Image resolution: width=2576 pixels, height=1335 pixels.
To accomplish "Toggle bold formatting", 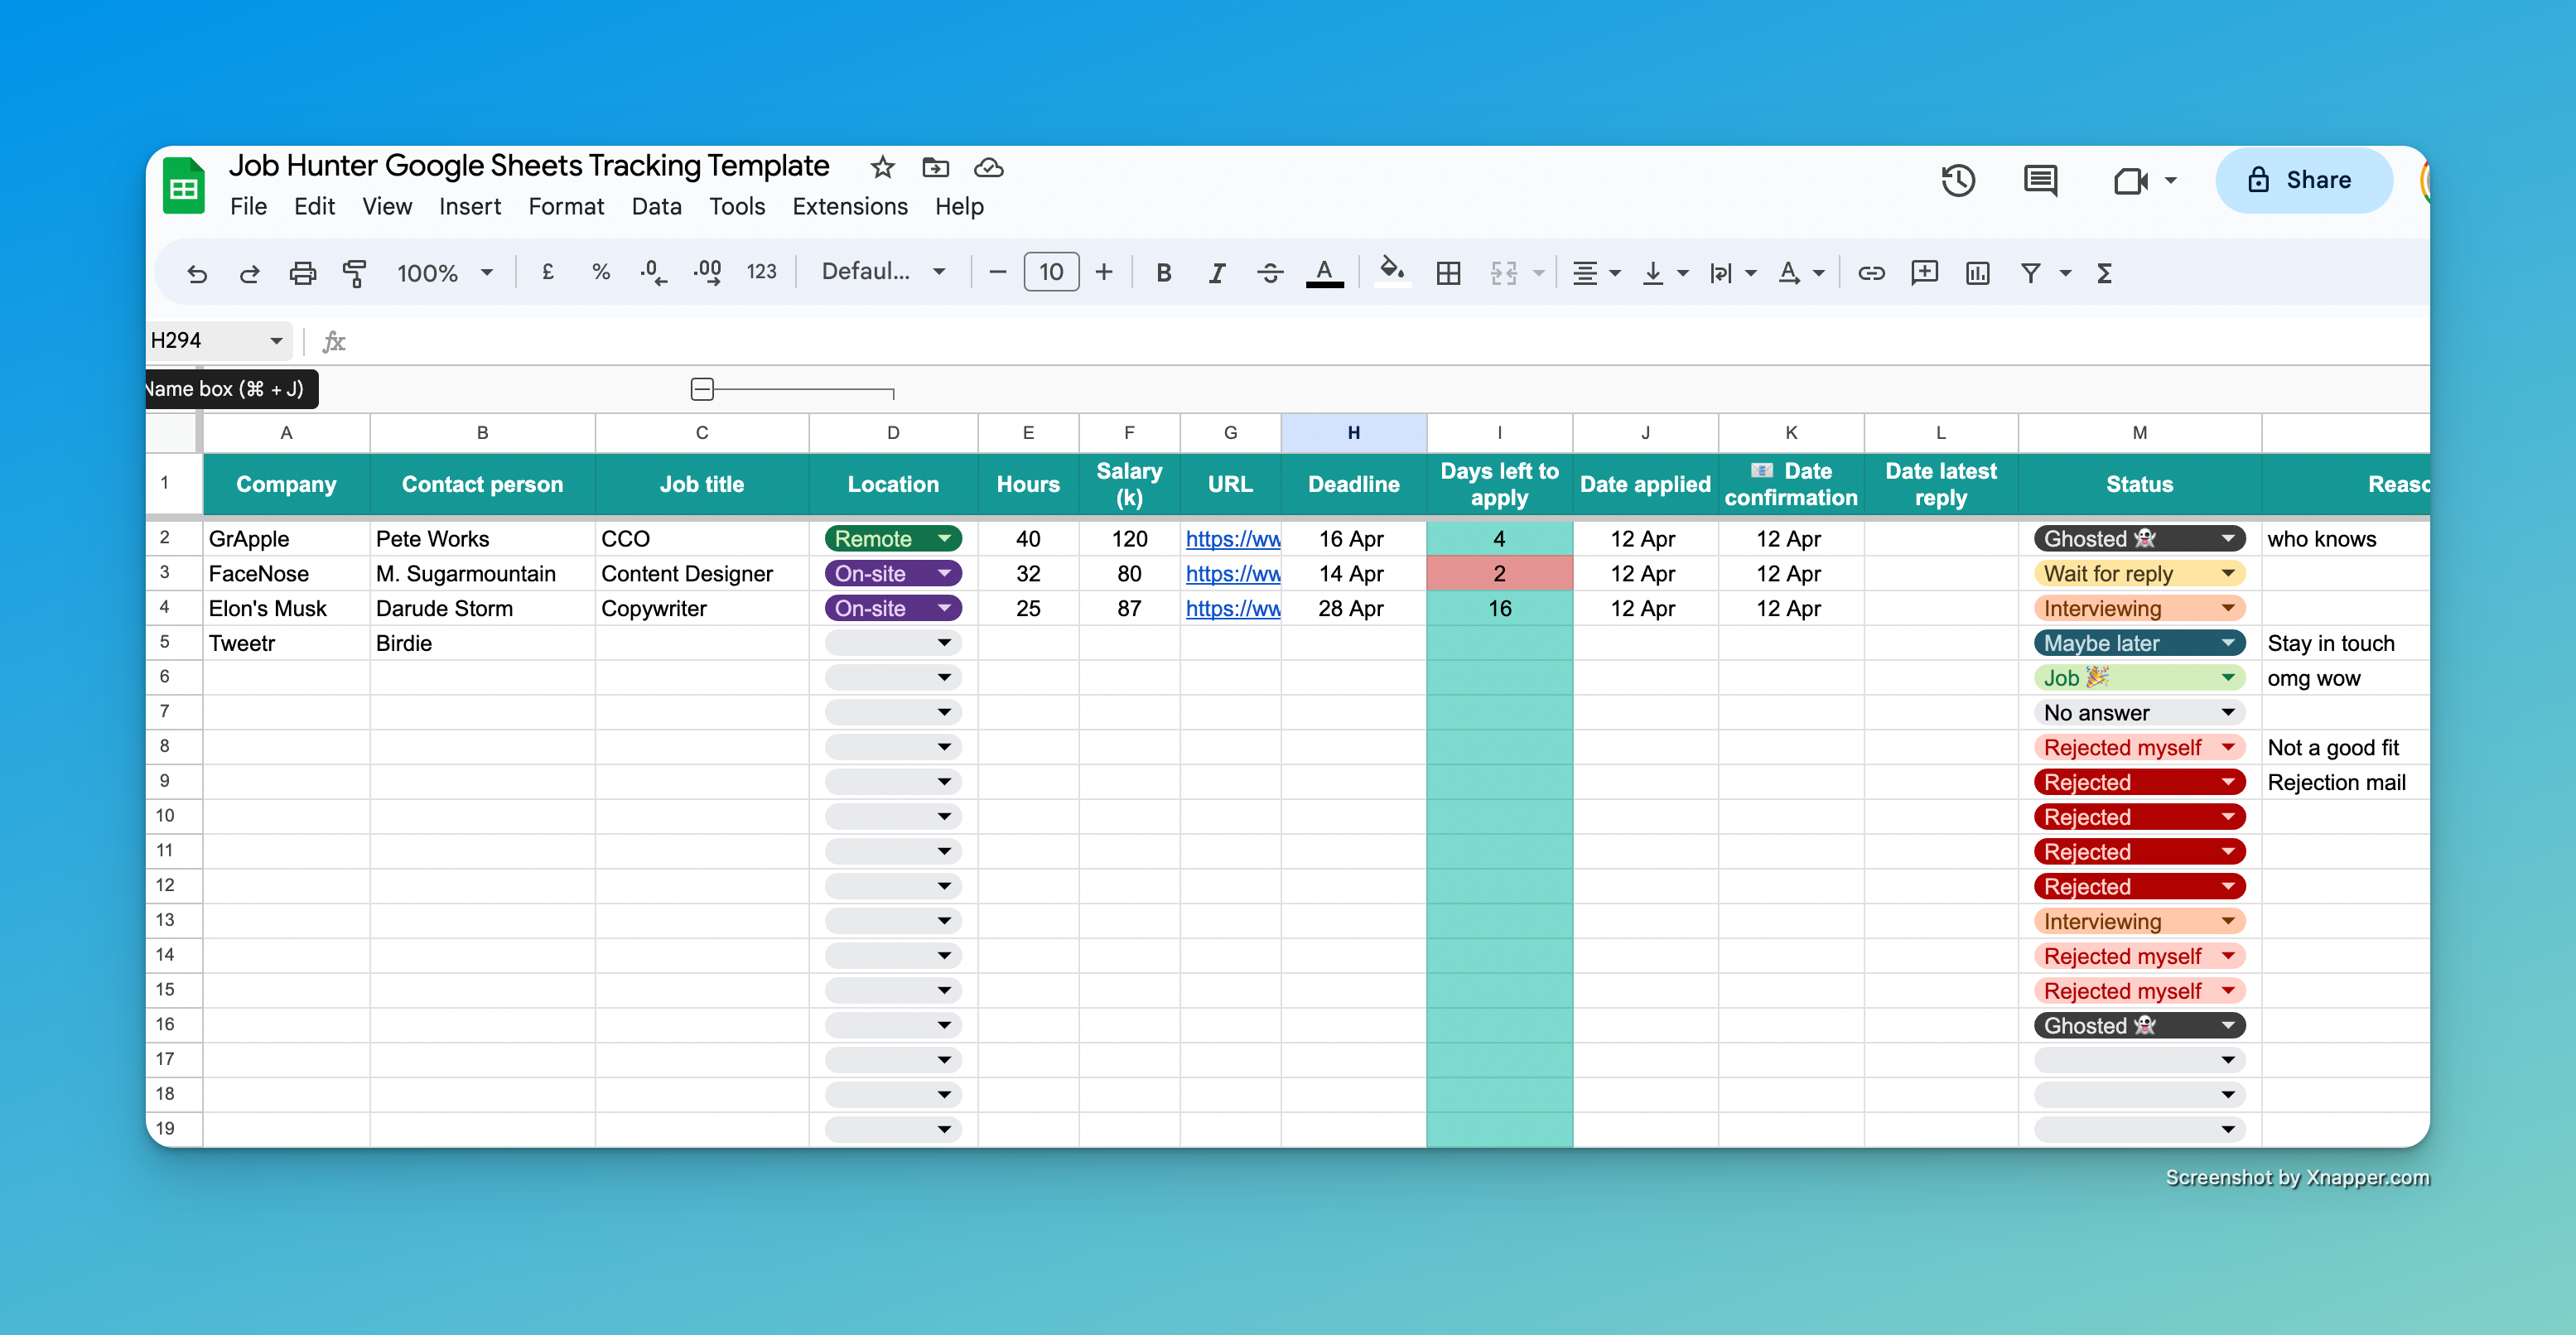I will pyautogui.click(x=1163, y=273).
